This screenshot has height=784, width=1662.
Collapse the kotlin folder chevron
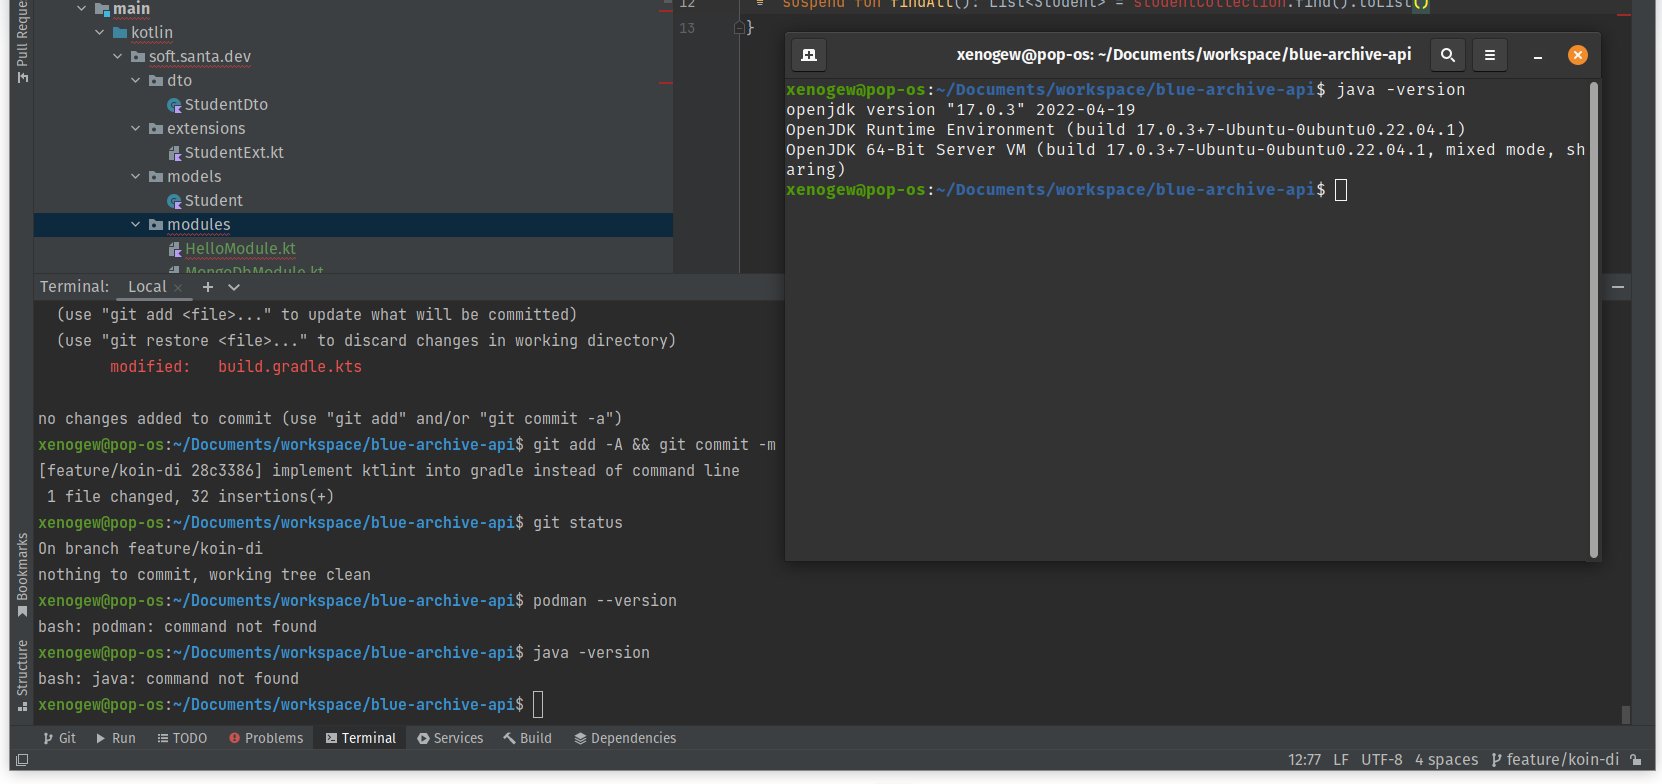[x=100, y=32]
